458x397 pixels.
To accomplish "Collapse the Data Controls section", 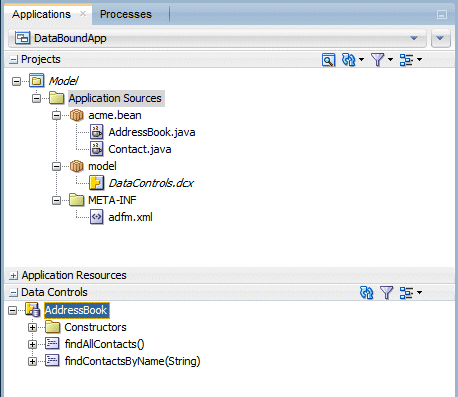I will (13, 293).
